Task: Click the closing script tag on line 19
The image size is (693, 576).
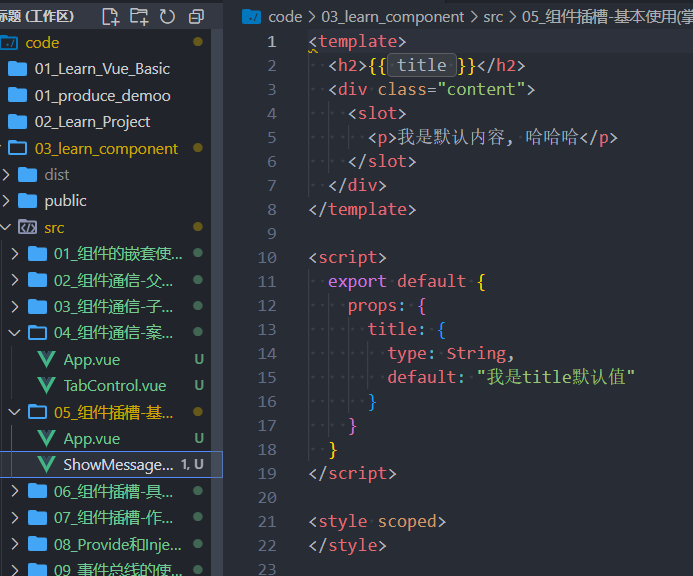Action: coord(353,473)
